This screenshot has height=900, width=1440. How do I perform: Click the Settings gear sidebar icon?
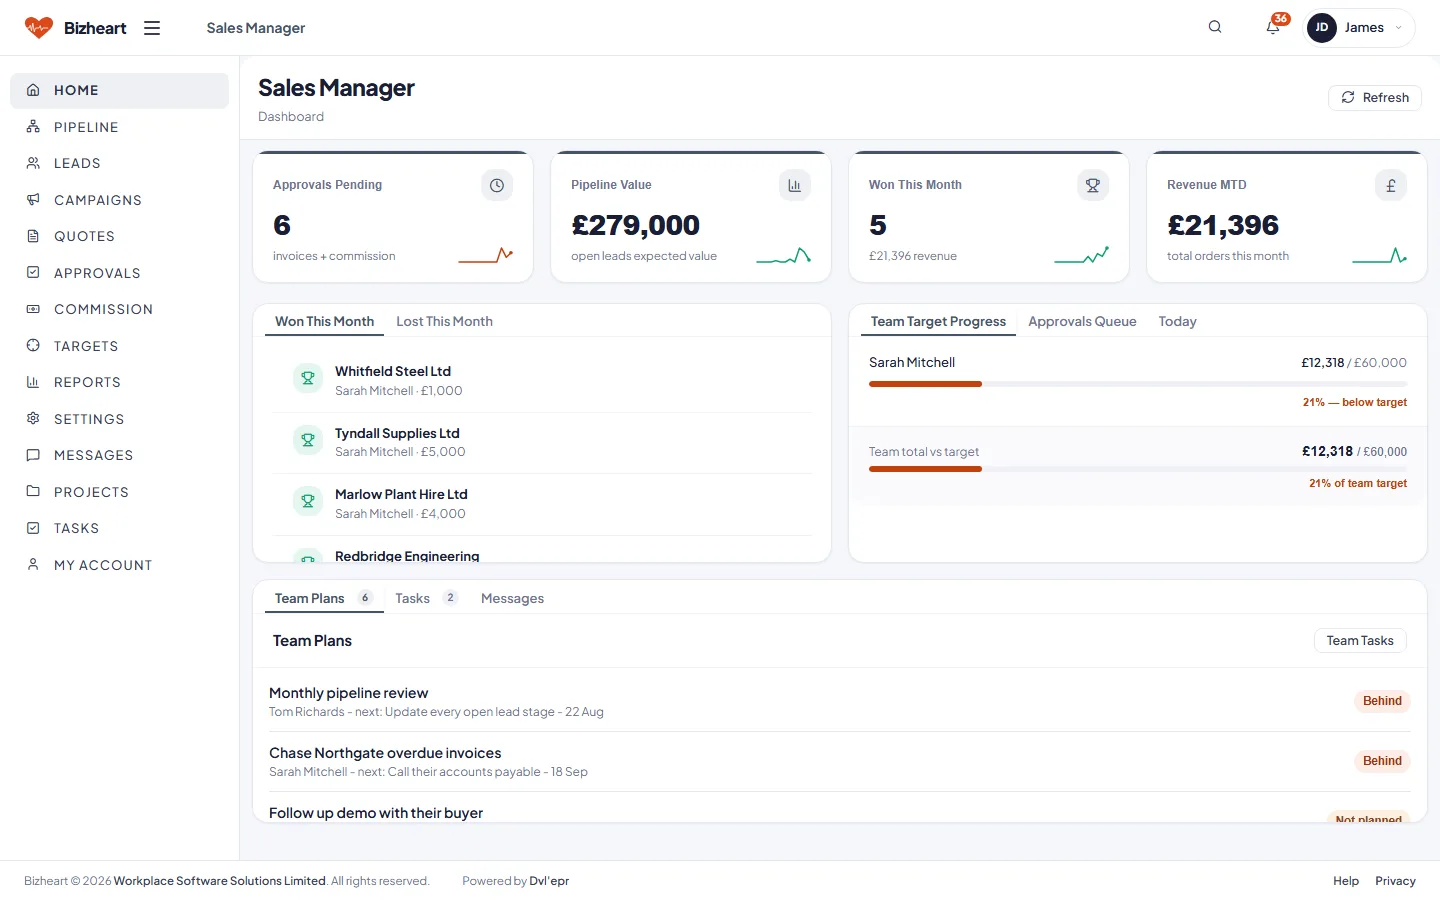coord(33,419)
